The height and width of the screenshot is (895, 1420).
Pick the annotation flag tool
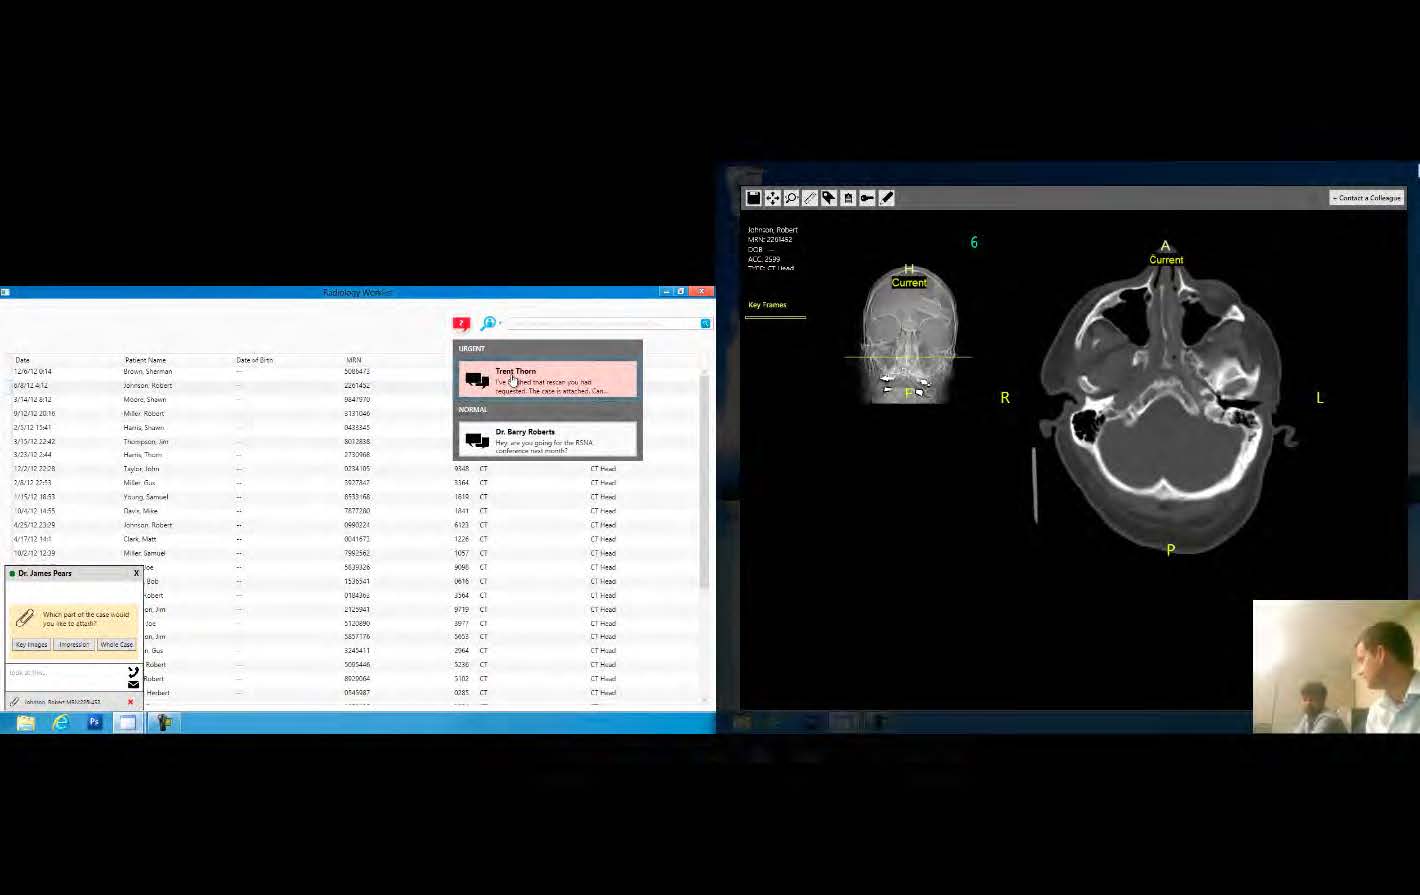829,197
